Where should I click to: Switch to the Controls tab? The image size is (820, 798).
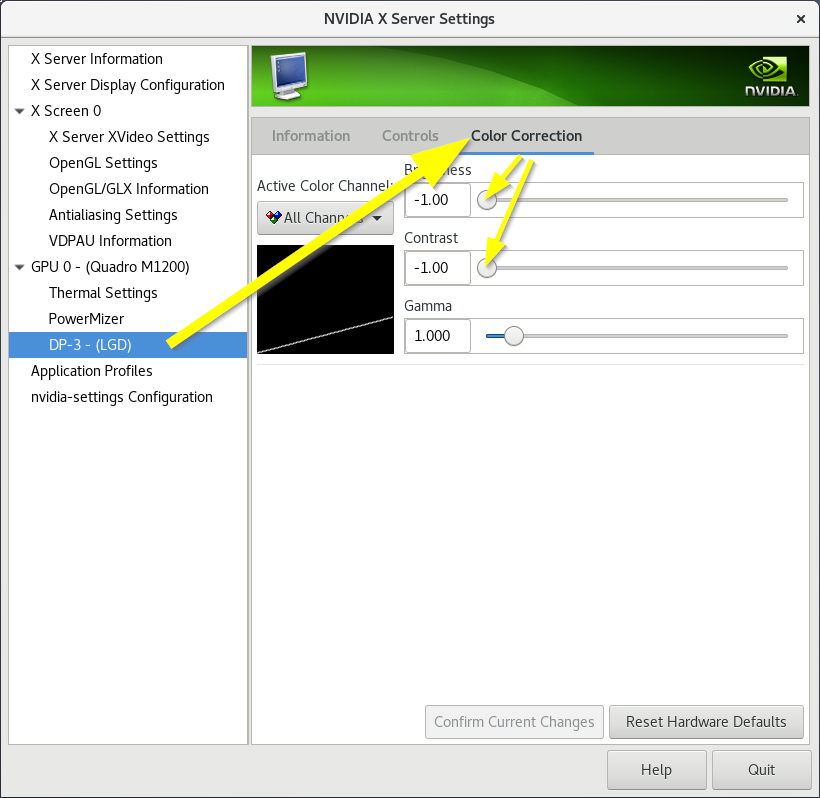pos(410,136)
